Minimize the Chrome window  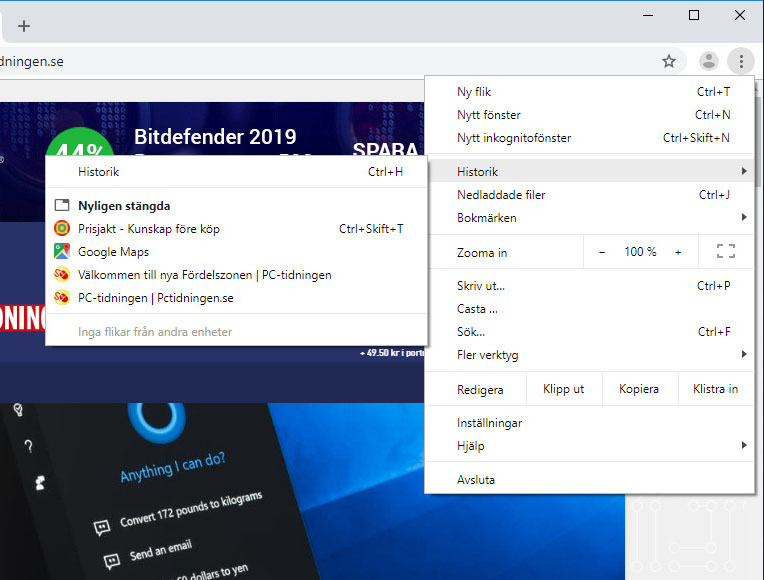tap(648, 16)
